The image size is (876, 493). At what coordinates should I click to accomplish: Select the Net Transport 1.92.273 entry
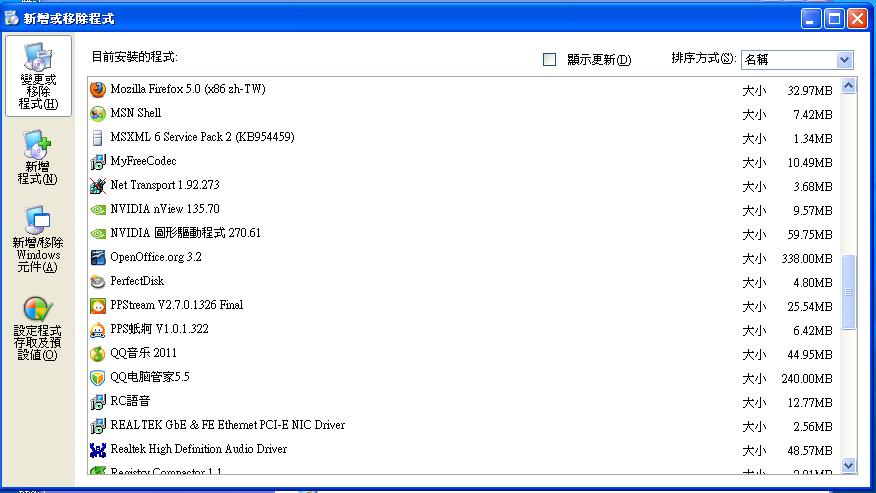(x=464, y=186)
